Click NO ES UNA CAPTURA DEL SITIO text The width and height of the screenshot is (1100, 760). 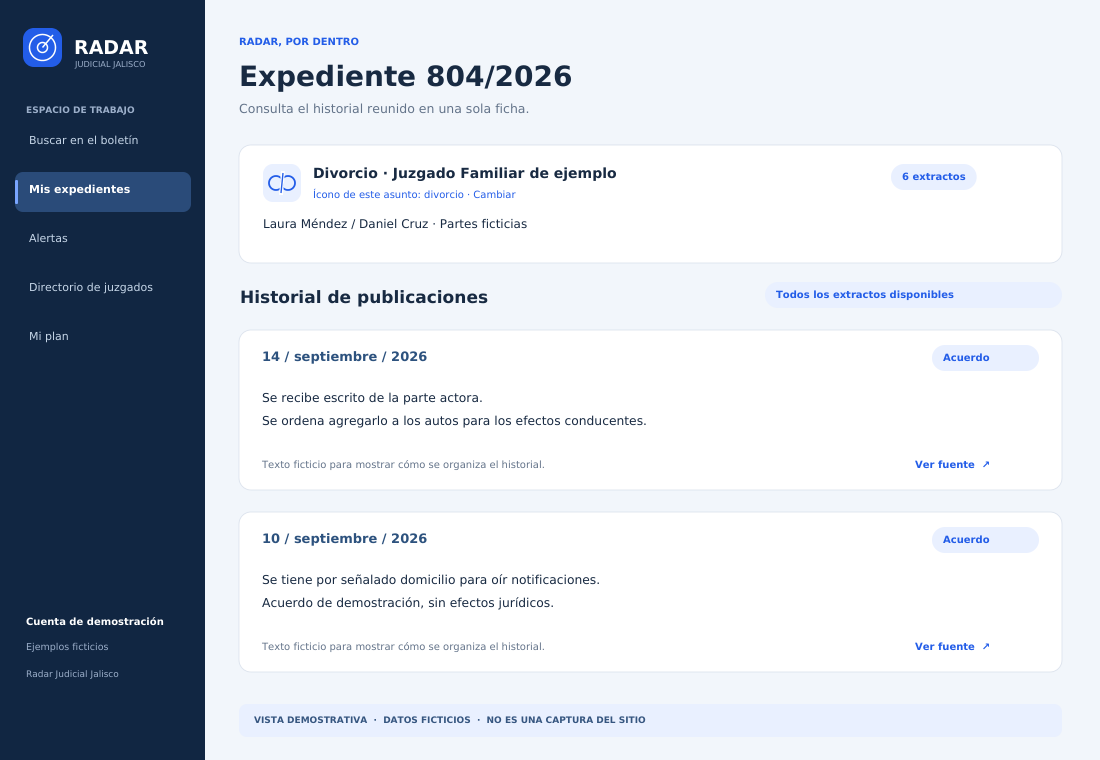[x=565, y=720]
